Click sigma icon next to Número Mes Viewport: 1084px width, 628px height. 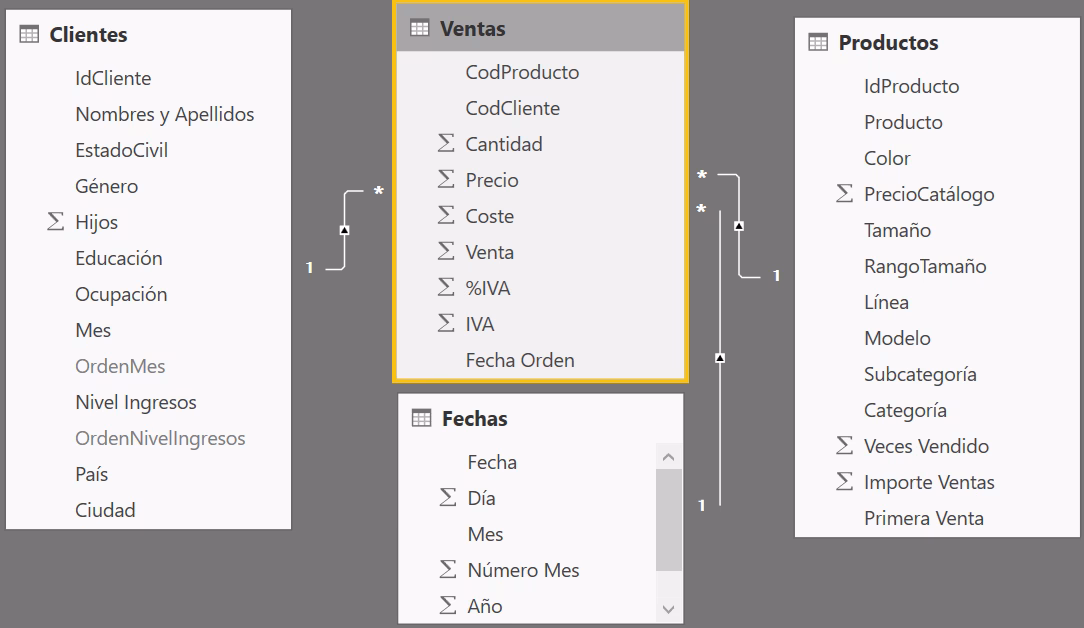pos(448,569)
